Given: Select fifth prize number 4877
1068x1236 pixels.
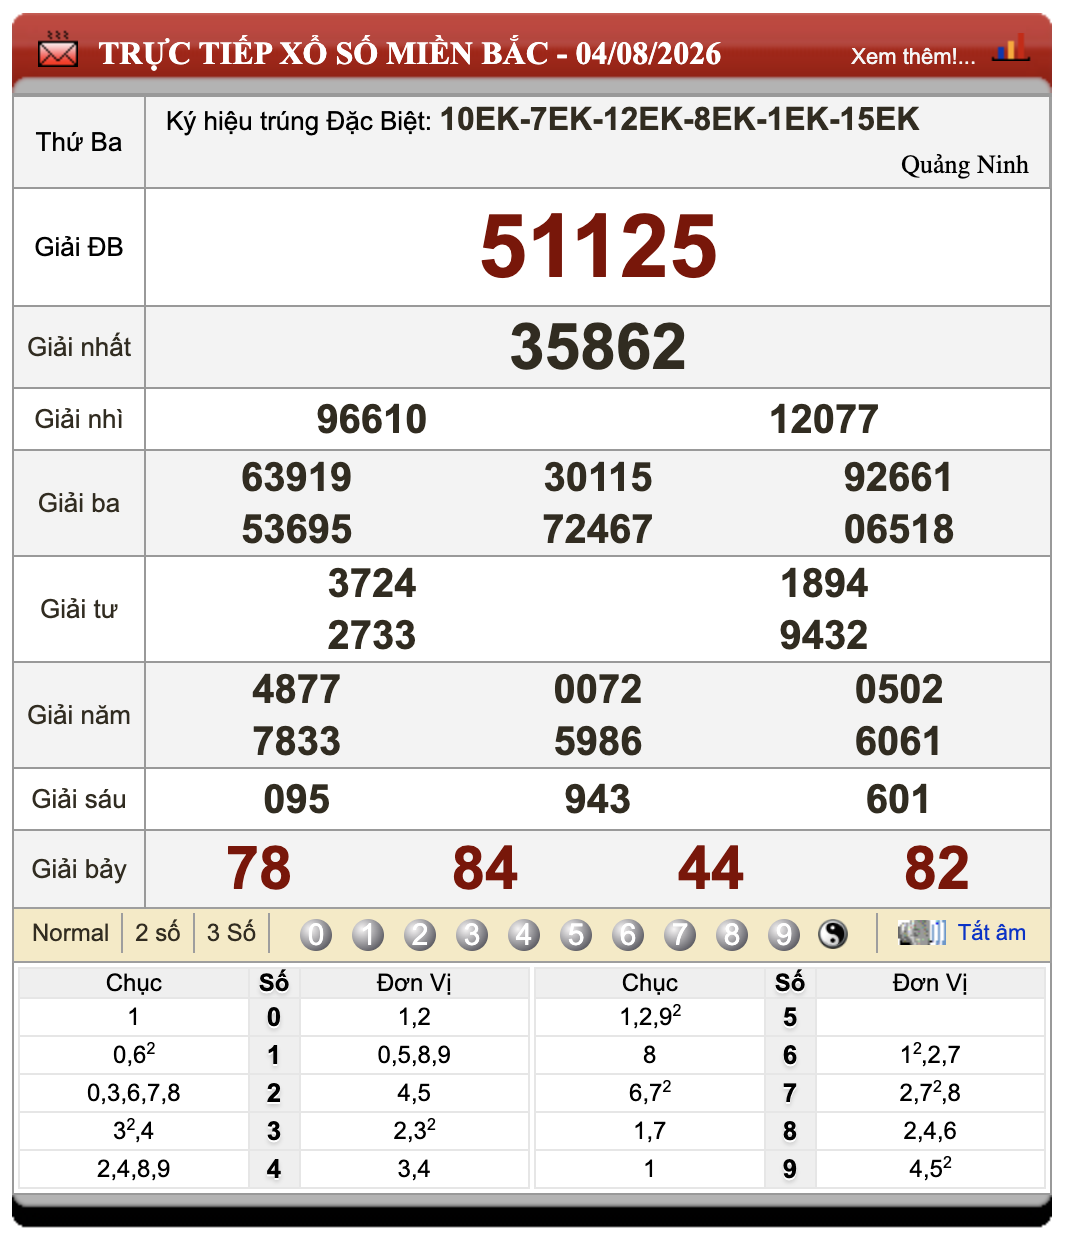Looking at the screenshot, I should [x=297, y=689].
